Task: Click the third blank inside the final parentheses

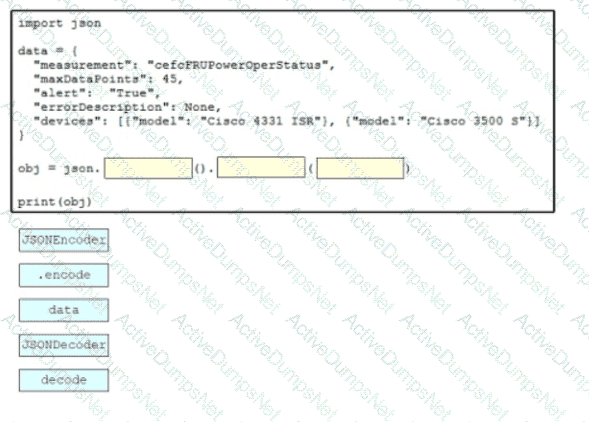Action: point(360,168)
